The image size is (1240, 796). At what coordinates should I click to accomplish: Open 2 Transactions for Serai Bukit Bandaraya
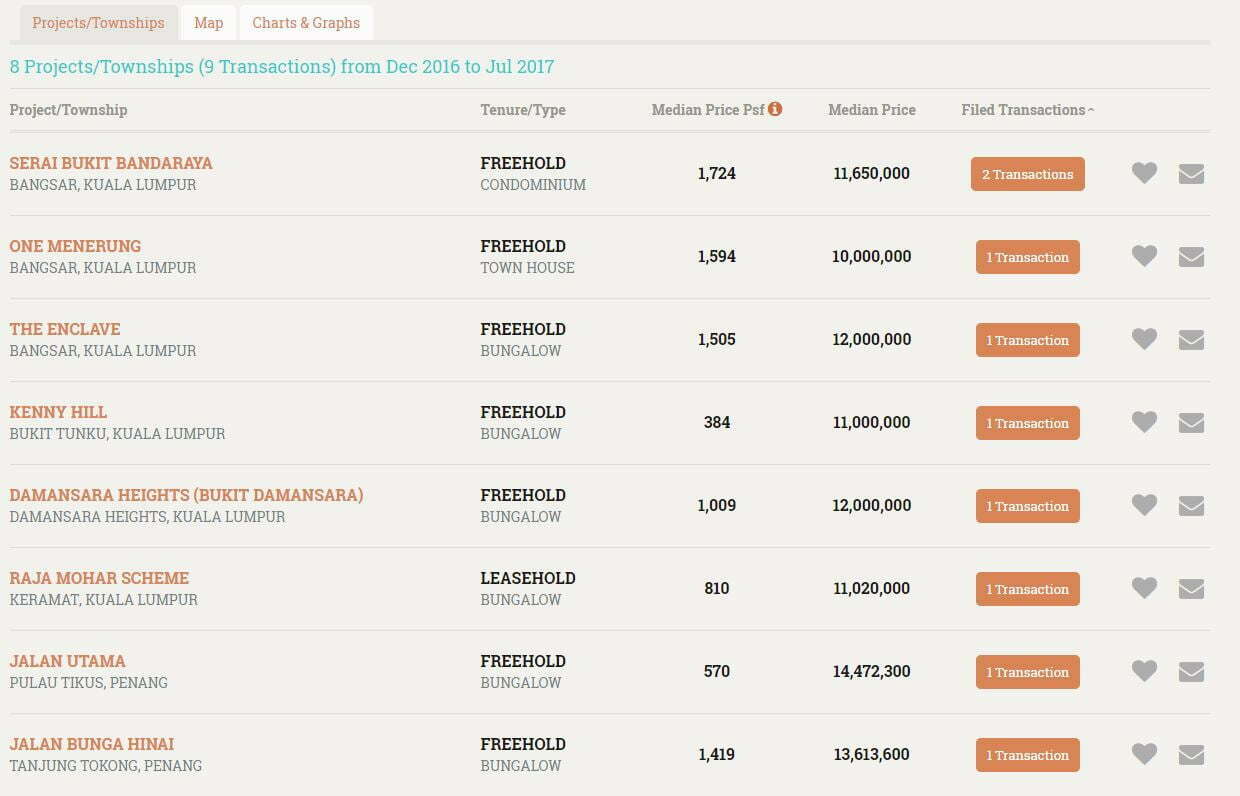(1027, 174)
